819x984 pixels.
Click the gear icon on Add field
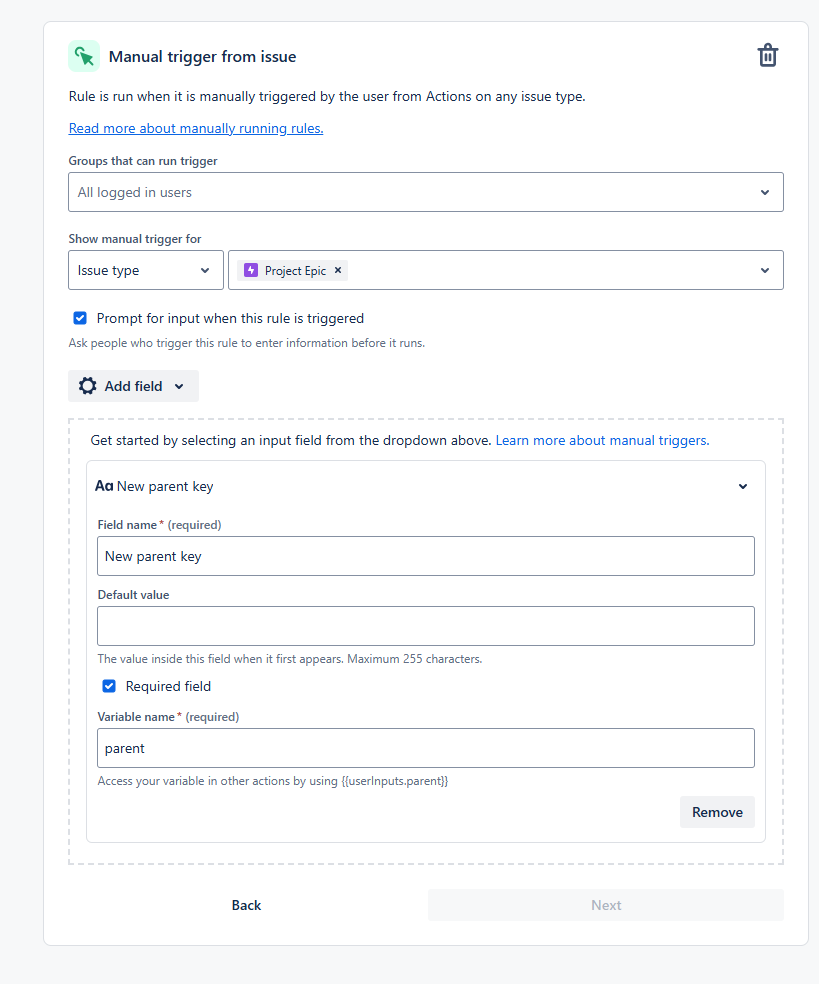(88, 386)
